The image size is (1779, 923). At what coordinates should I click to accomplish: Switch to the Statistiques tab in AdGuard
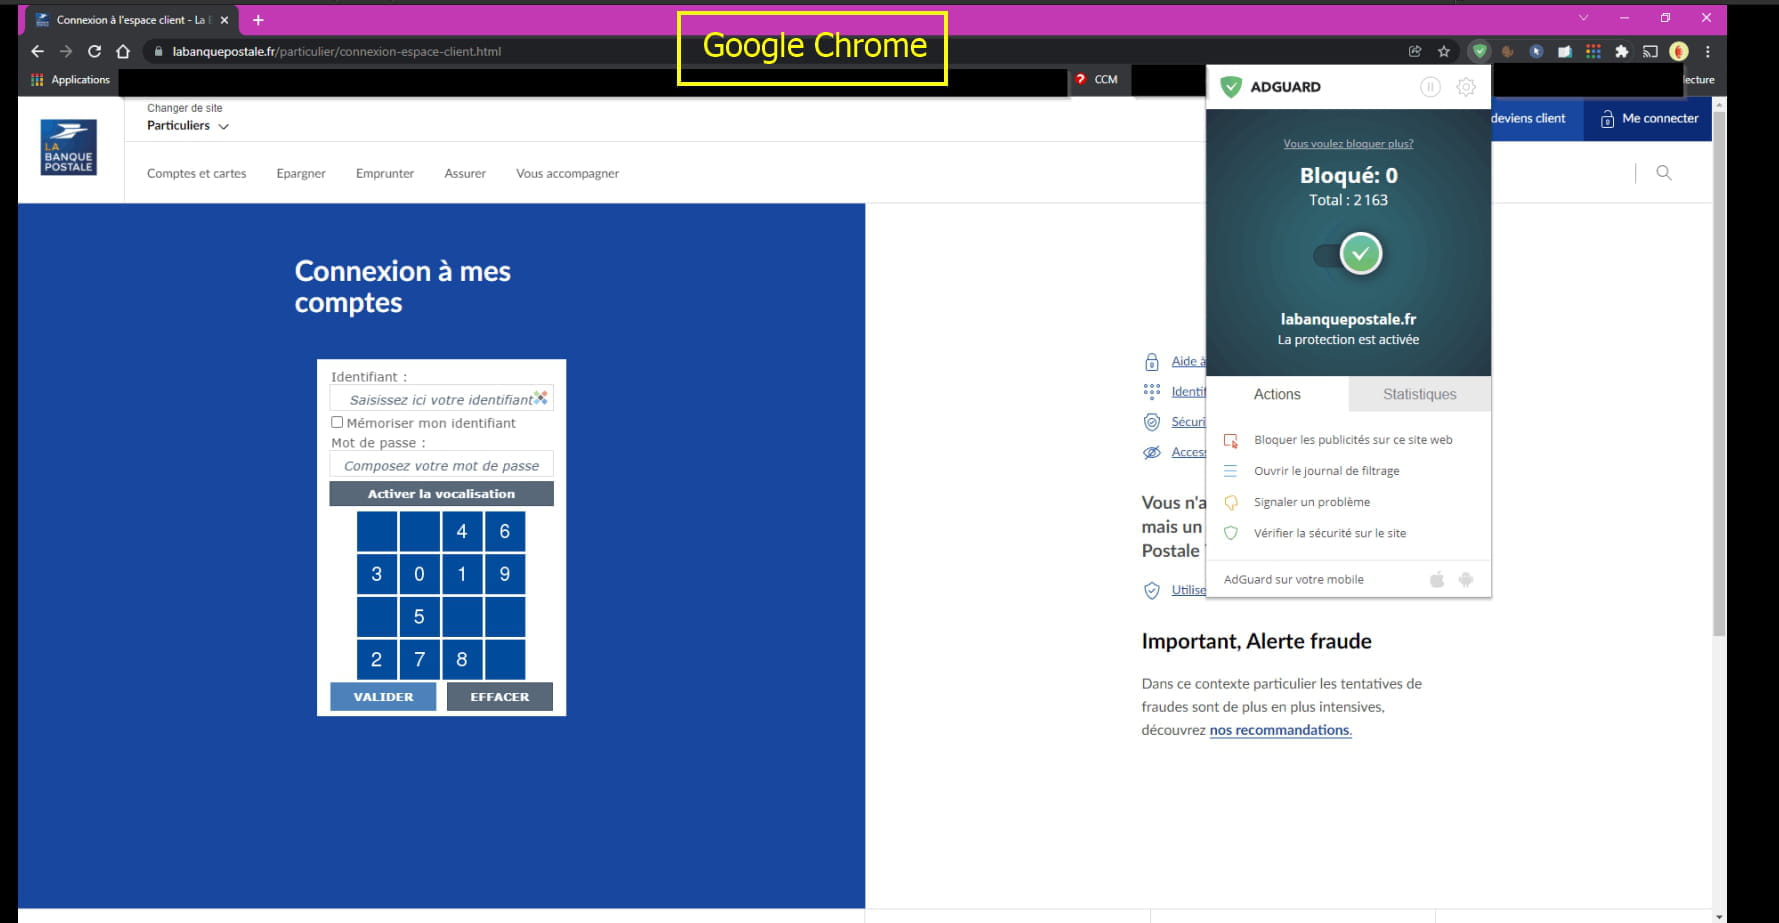click(x=1419, y=394)
